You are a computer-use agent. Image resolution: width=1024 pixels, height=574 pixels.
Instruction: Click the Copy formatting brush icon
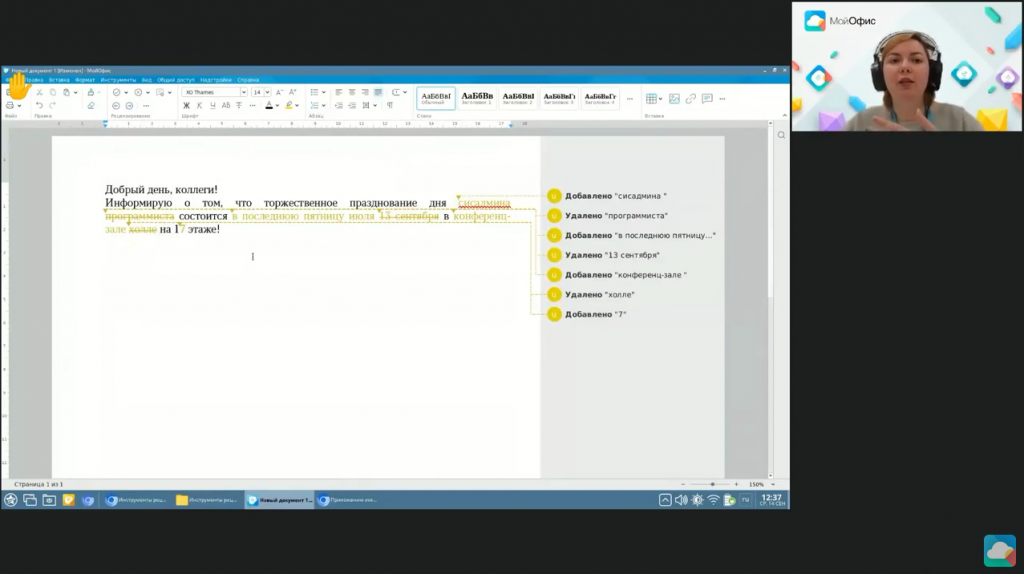[91, 93]
